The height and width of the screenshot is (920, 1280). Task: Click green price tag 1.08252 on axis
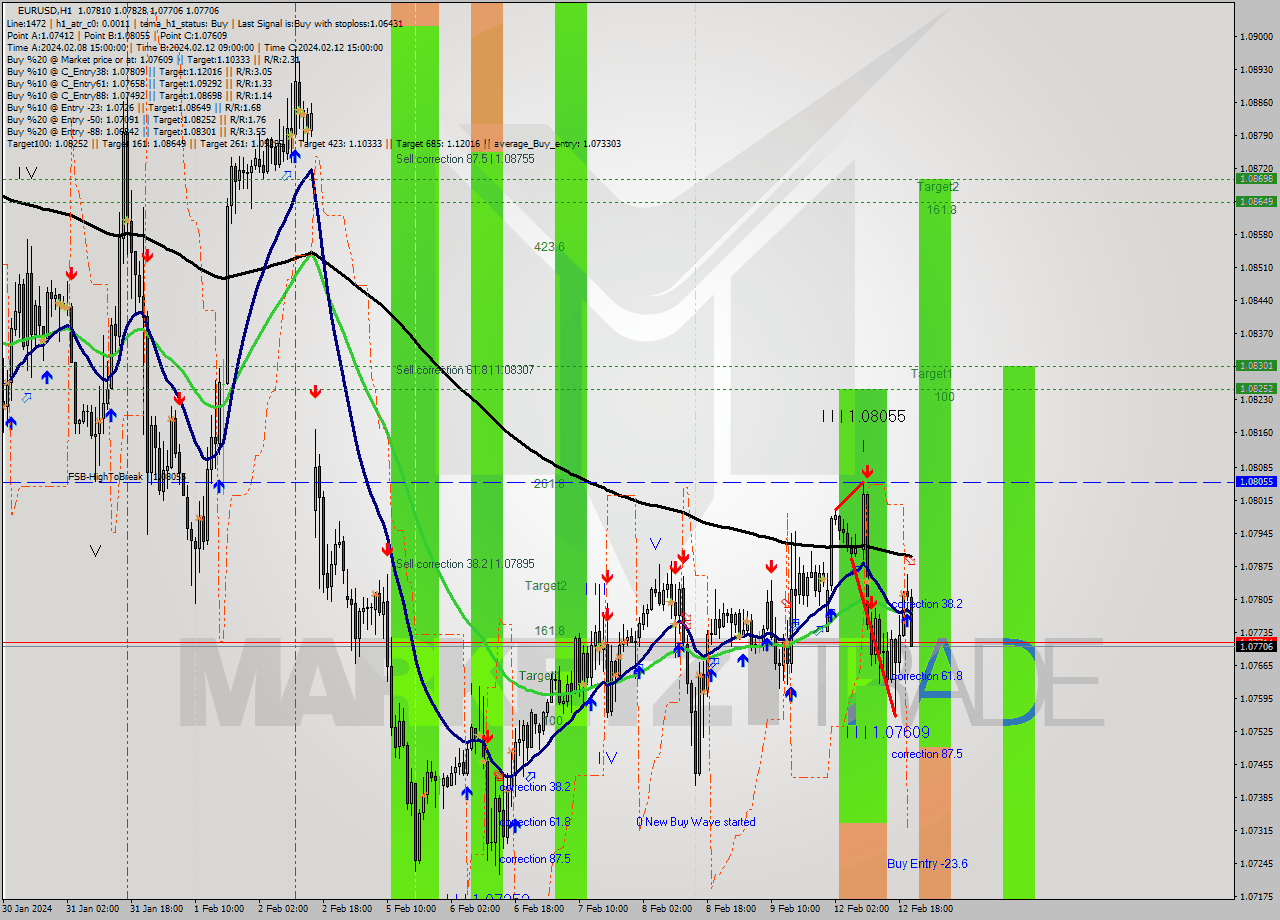coord(1255,388)
